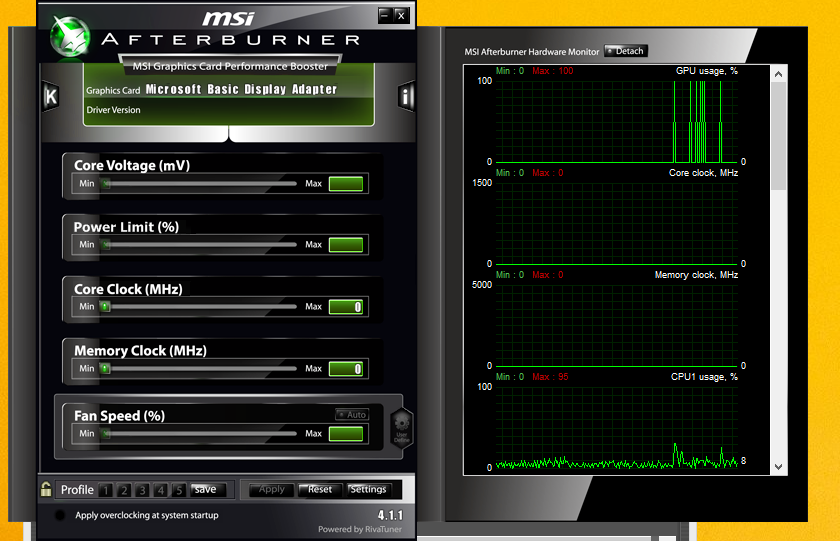Save the current profile

click(207, 490)
